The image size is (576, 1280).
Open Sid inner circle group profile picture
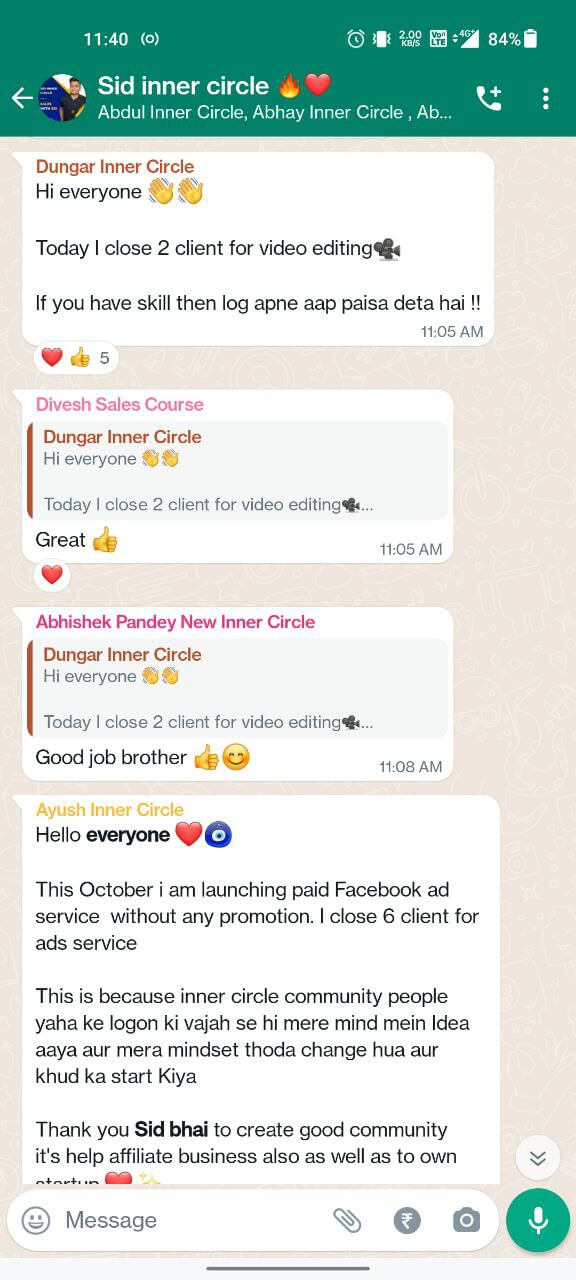(62, 98)
